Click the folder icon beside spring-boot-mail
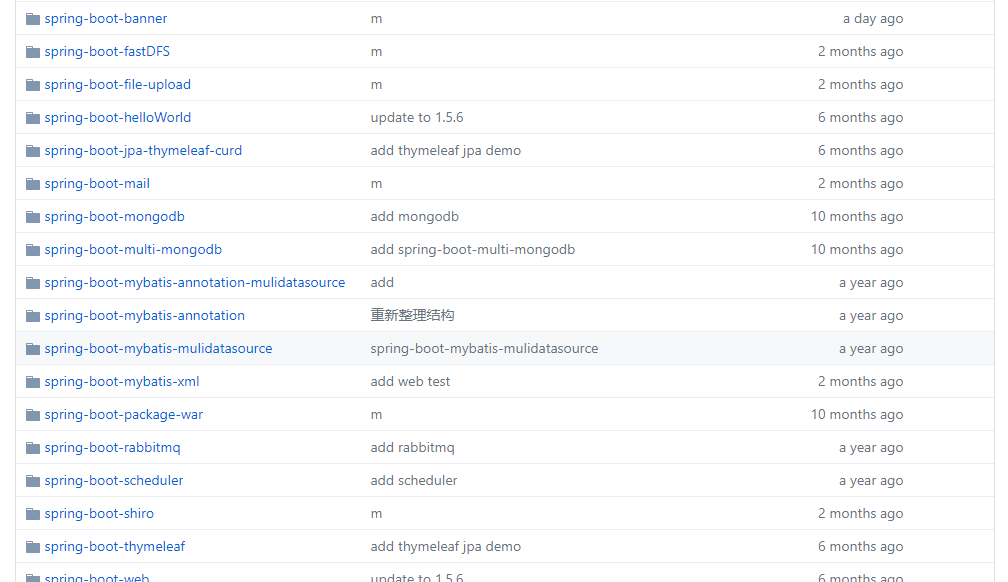Screen dimensions: 1008x582 (33, 184)
